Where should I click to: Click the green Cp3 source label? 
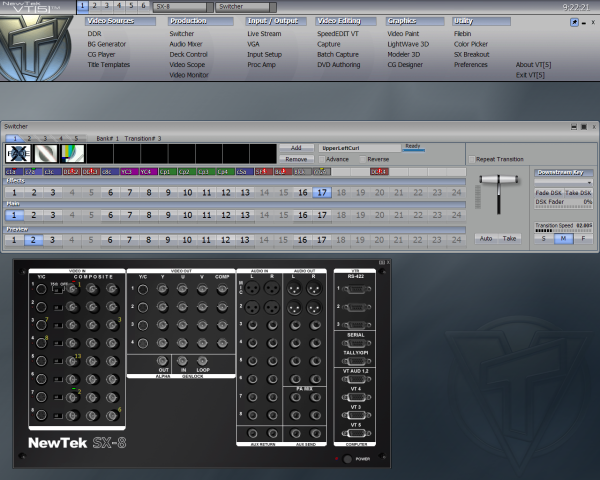206,171
